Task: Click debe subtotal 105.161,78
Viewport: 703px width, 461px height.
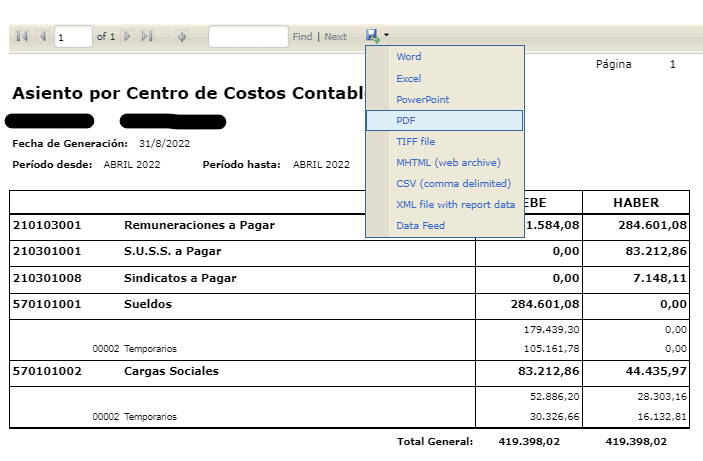Action: coord(551,348)
